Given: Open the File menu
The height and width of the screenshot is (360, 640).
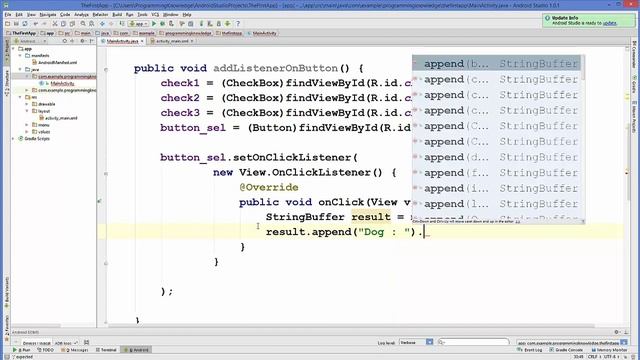Looking at the screenshot, I should pos(8,14).
